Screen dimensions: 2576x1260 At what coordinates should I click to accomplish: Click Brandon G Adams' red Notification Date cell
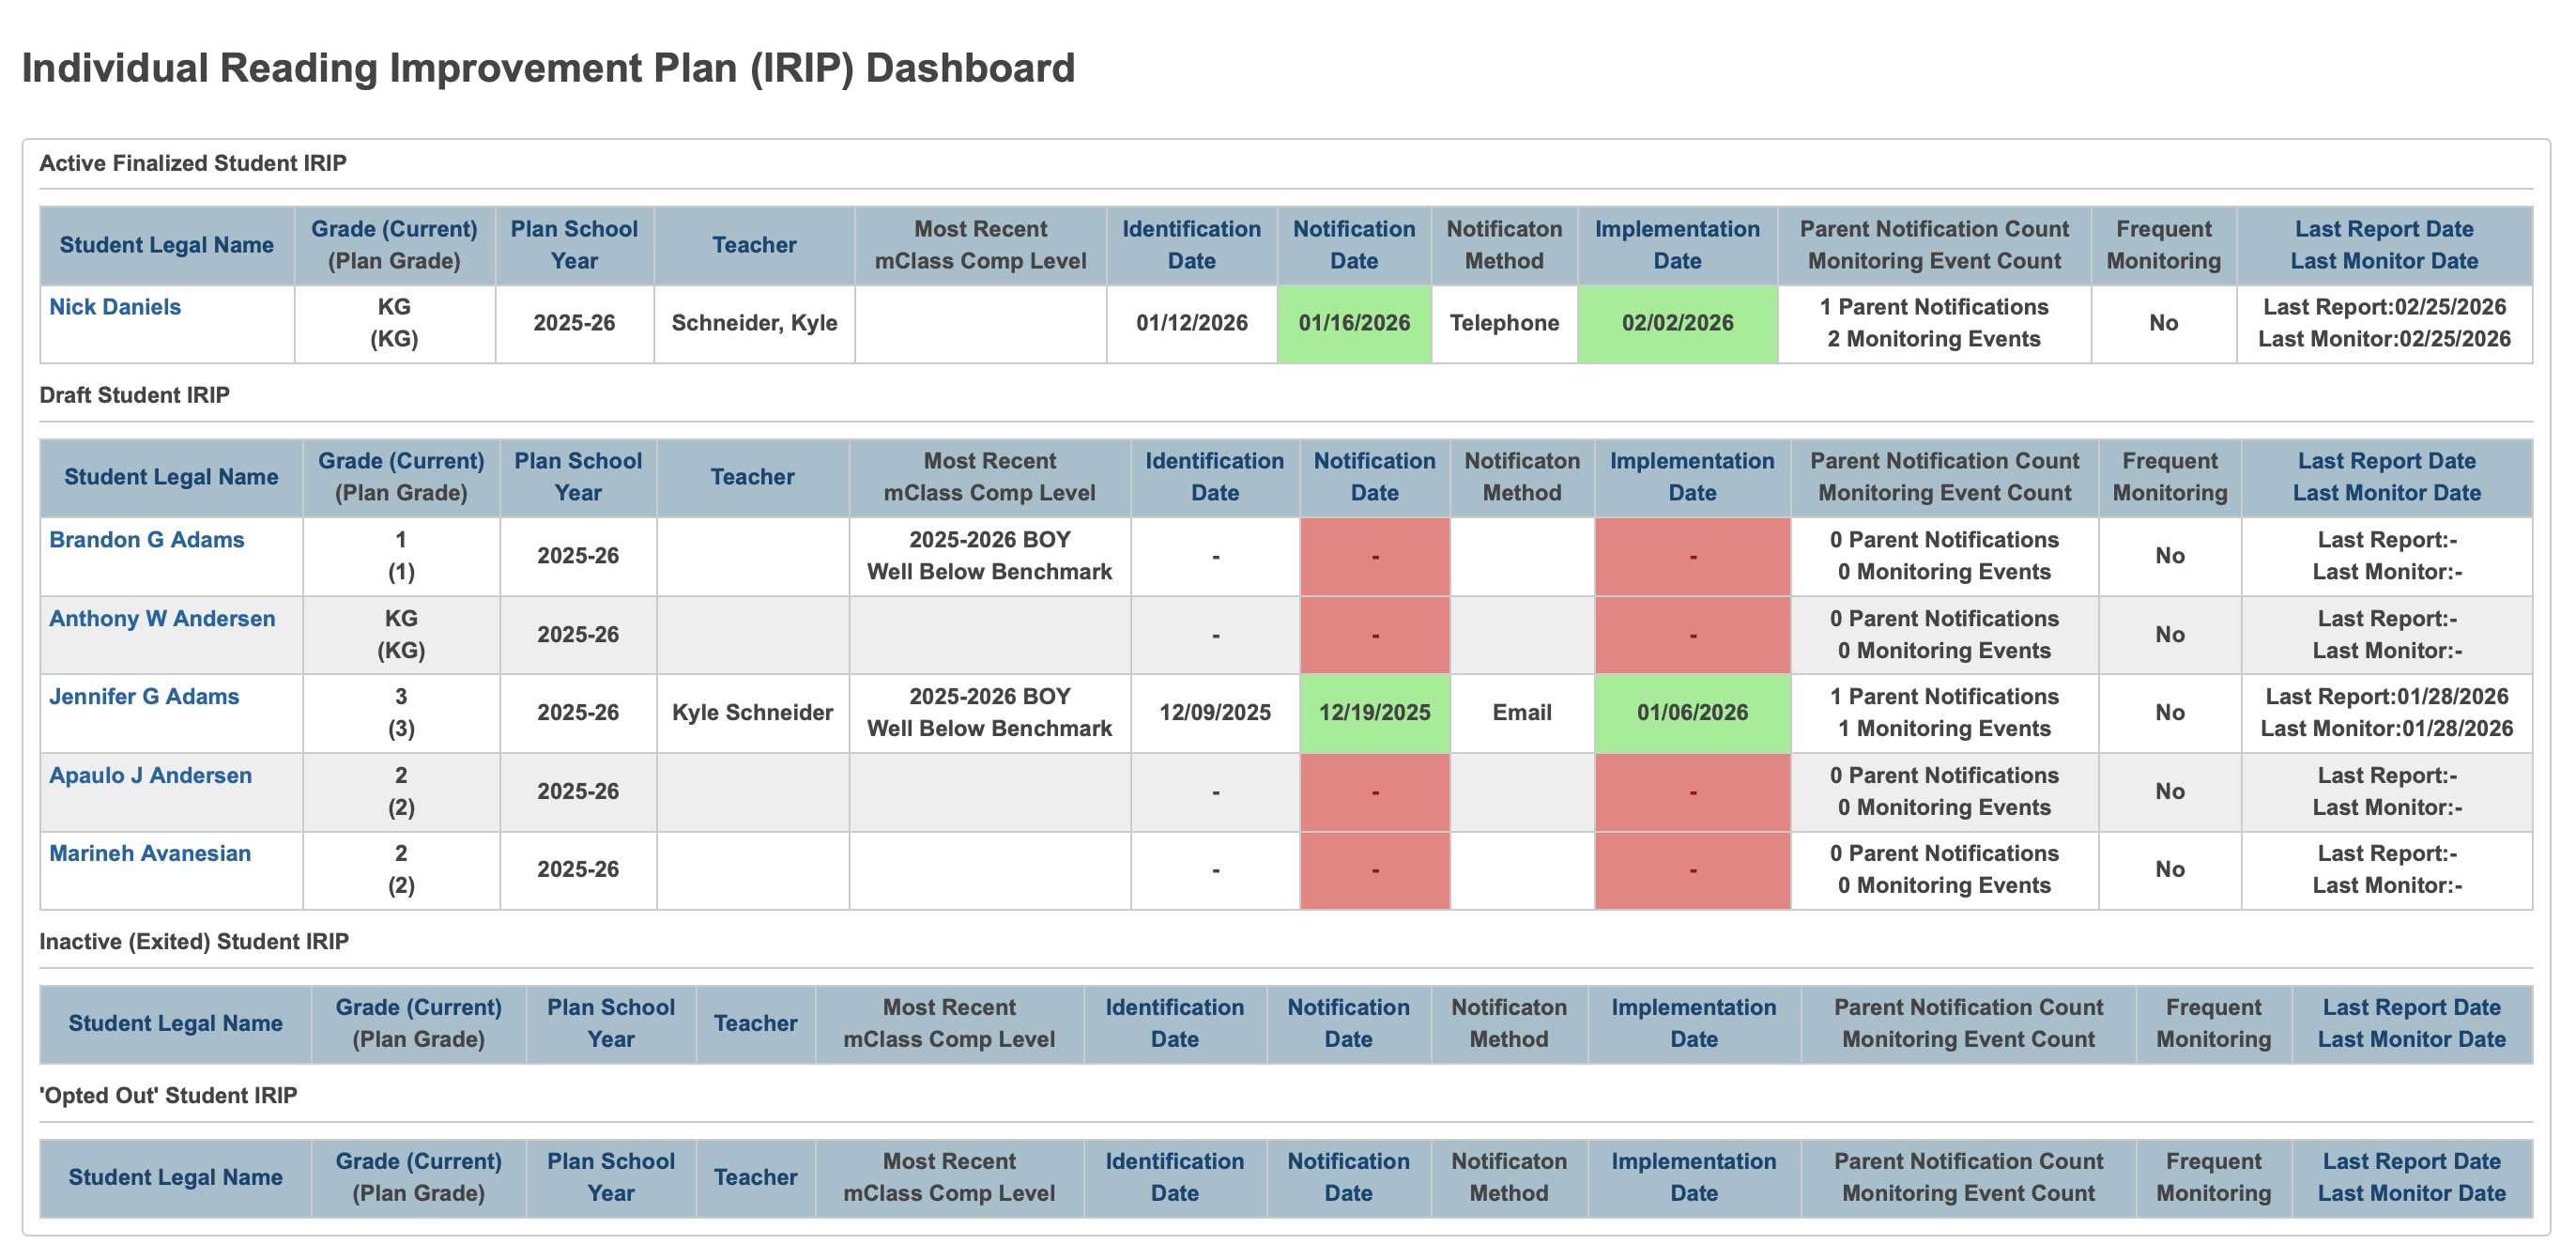pos(1375,556)
